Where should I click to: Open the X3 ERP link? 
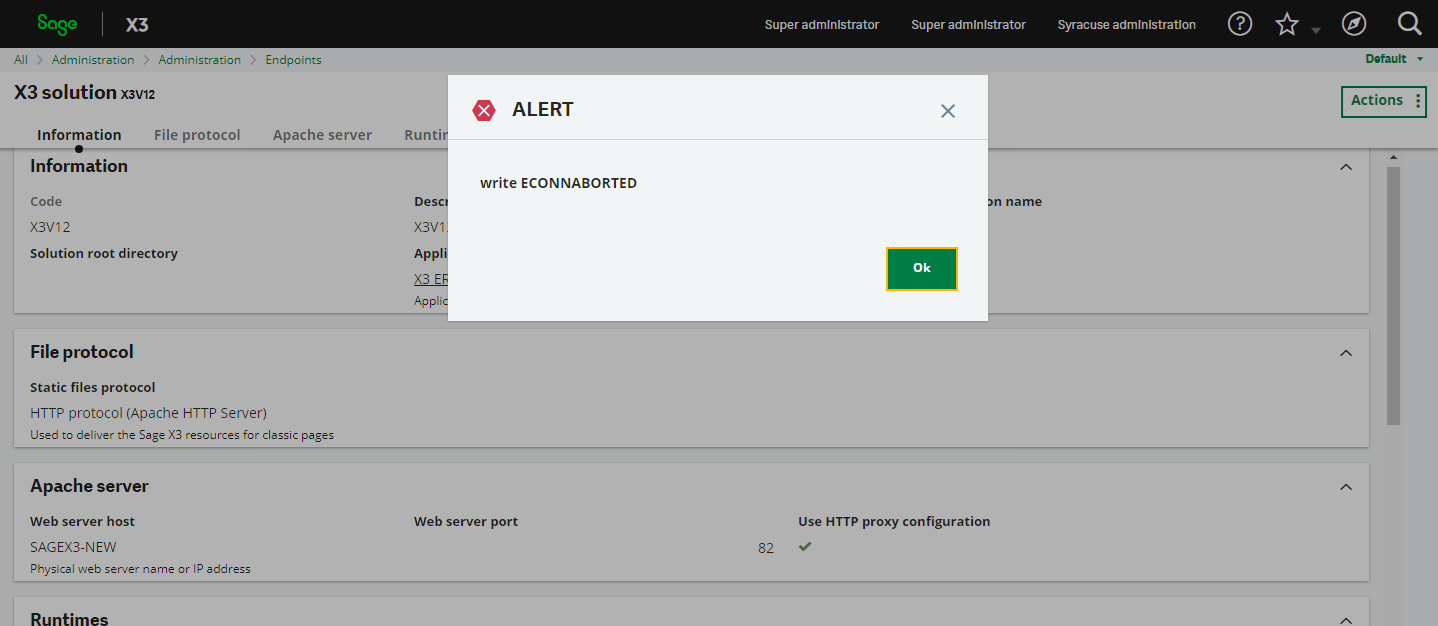430,278
